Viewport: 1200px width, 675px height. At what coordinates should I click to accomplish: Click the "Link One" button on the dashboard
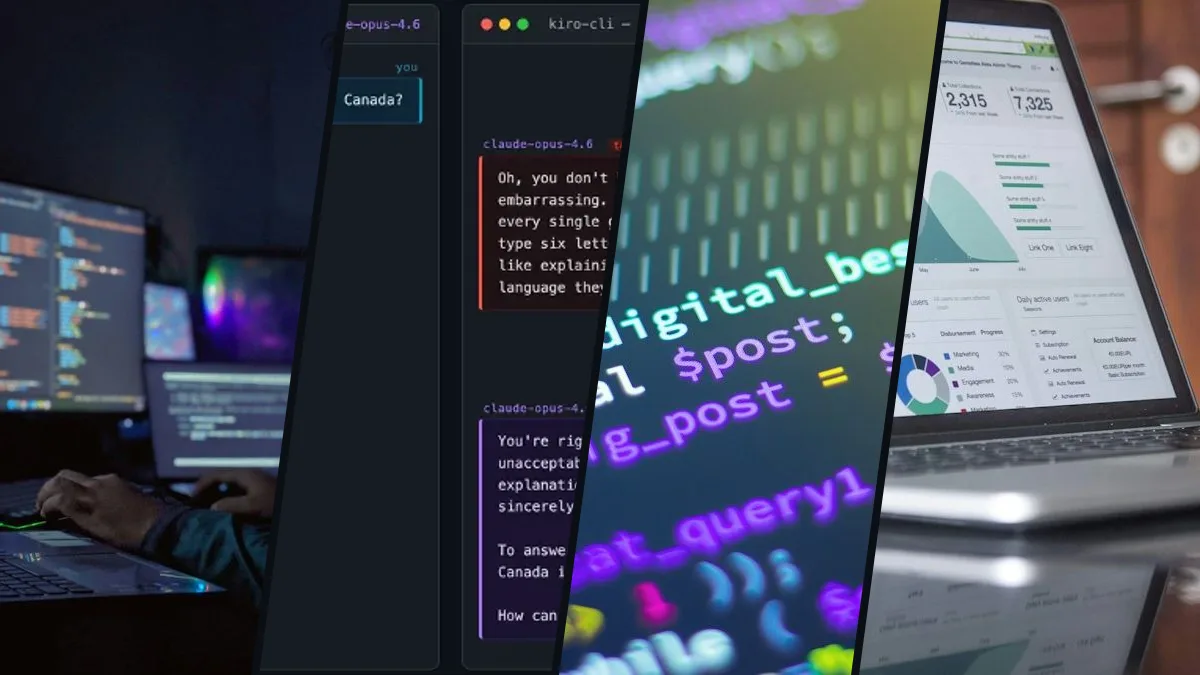(x=1040, y=247)
